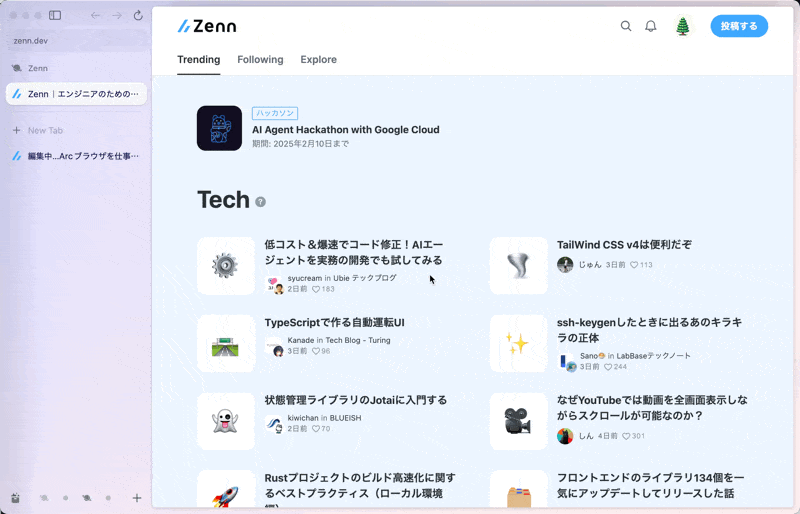Click the zenn.dev address field

coord(76,41)
